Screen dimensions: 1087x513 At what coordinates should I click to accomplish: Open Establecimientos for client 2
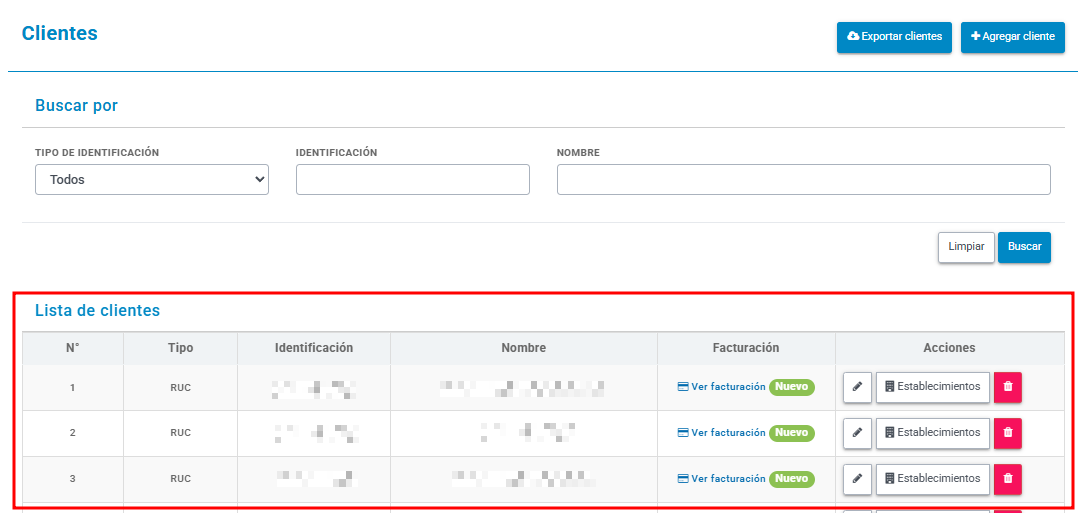(x=932, y=433)
